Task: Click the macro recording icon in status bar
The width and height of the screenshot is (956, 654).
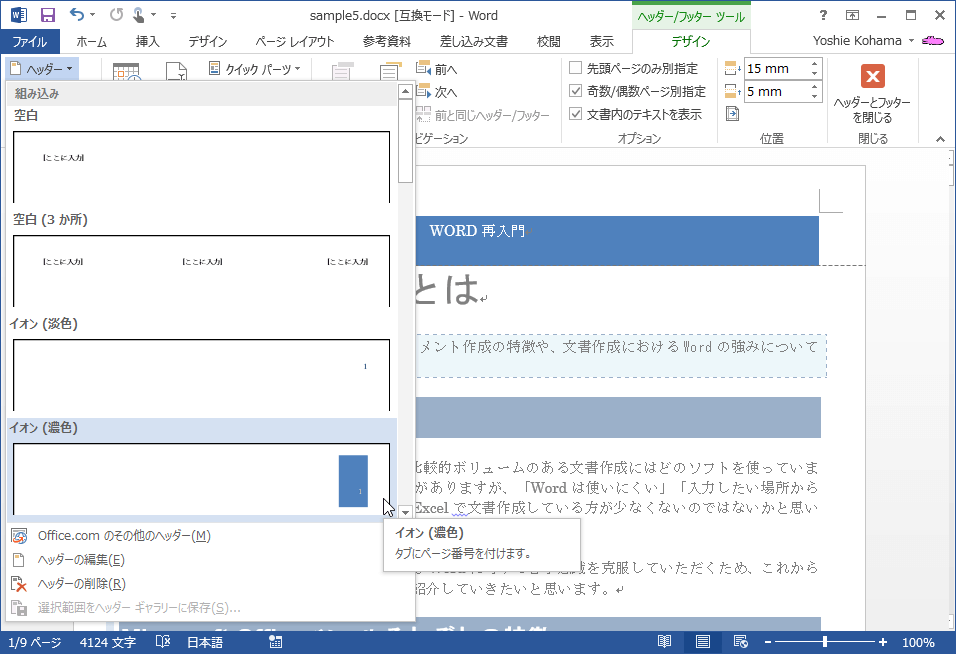Action: tap(276, 641)
